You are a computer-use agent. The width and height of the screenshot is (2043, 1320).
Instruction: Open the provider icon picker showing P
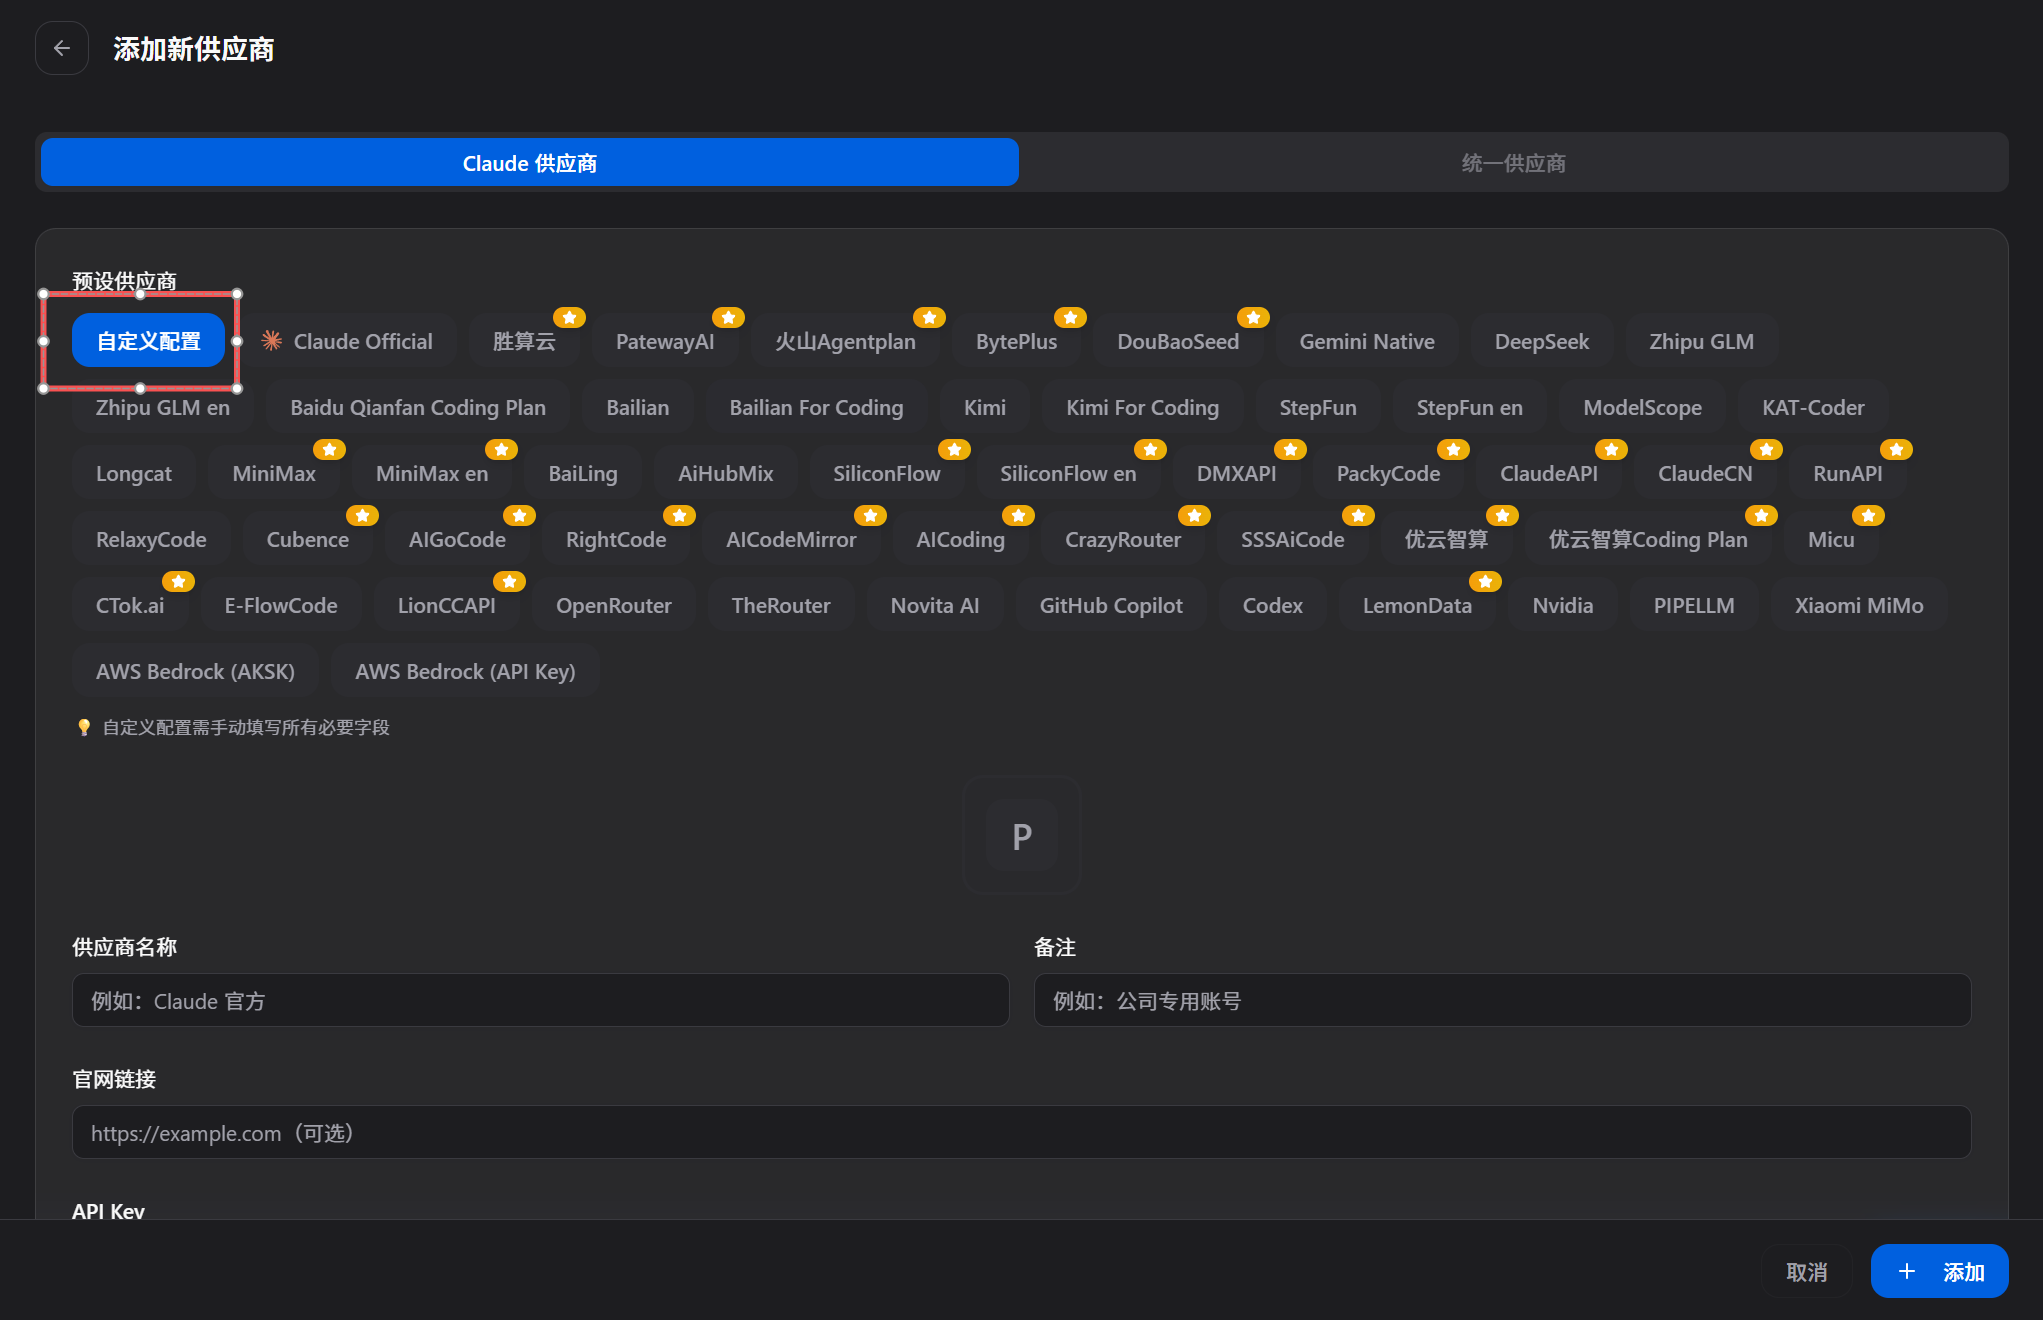1021,835
